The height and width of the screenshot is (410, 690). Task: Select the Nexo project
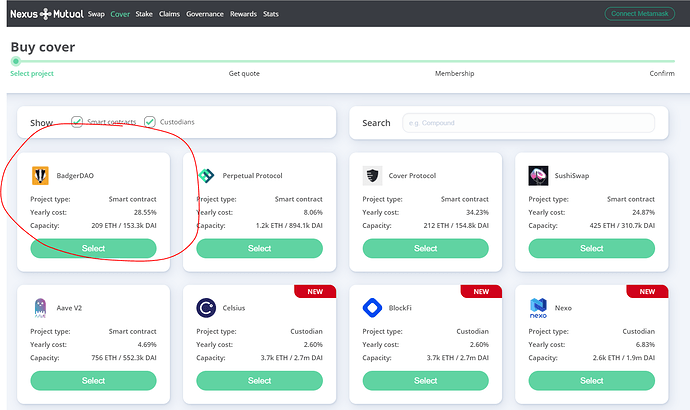click(591, 381)
